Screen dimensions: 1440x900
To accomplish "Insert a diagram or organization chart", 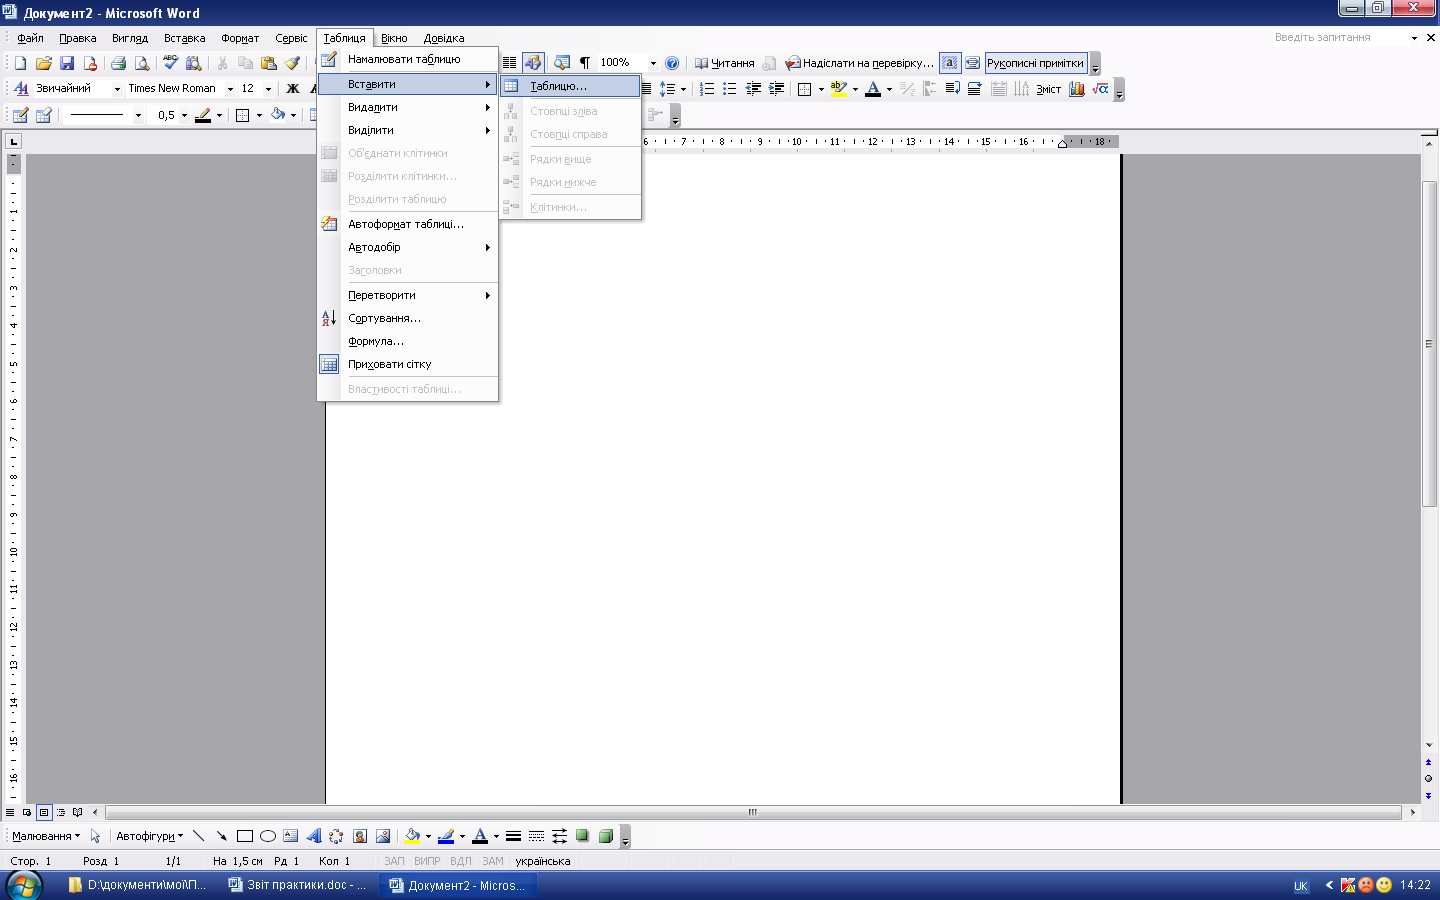I will (336, 836).
